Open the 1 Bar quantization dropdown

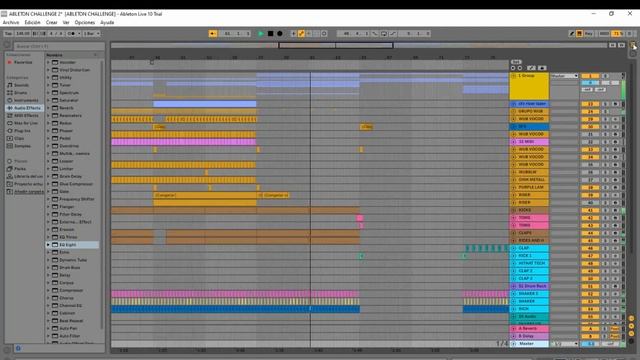click(91, 33)
